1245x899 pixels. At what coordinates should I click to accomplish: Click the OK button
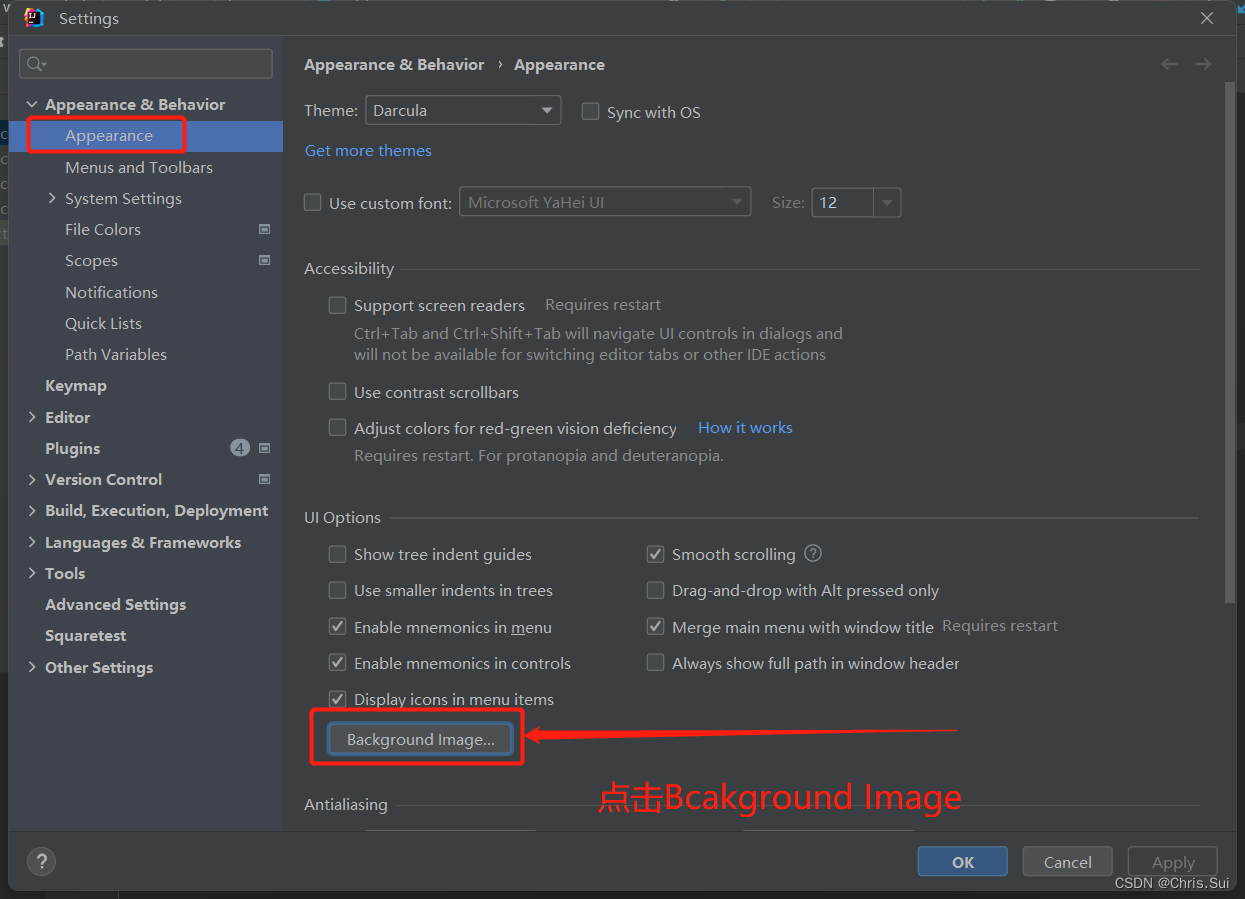pyautogui.click(x=963, y=862)
